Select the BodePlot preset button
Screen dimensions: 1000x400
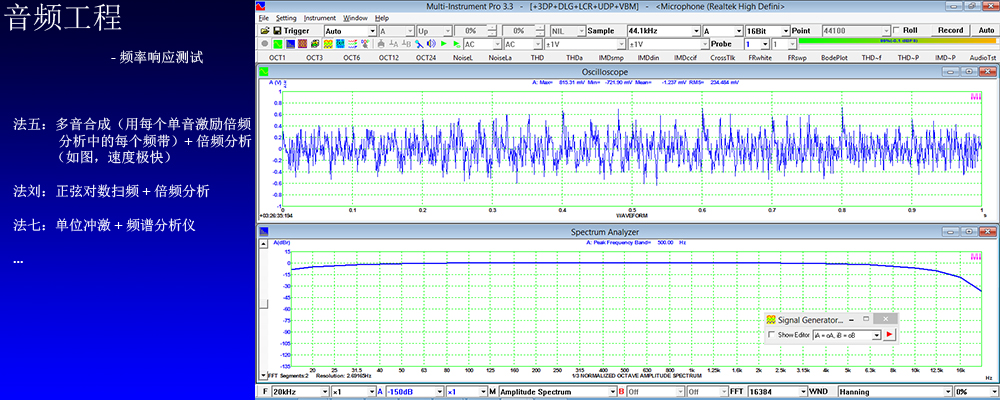[834, 57]
